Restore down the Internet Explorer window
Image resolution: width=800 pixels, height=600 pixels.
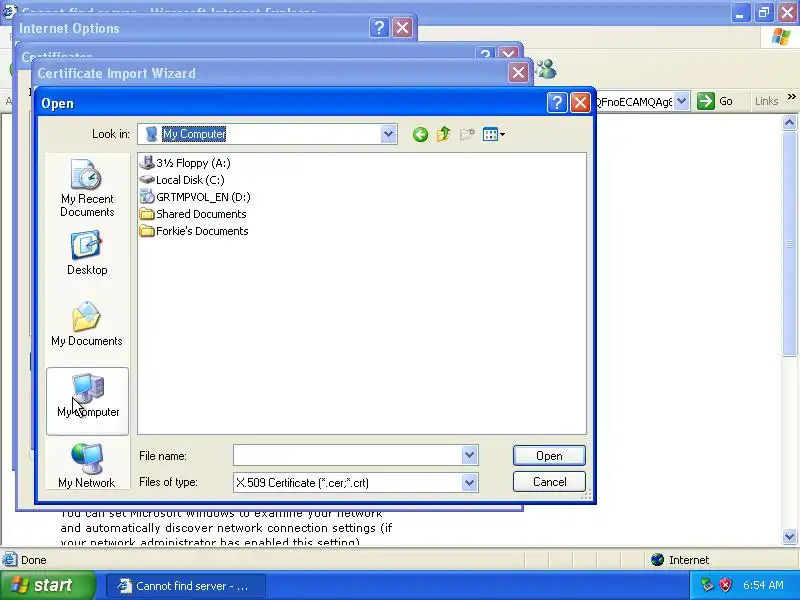pyautogui.click(x=764, y=13)
